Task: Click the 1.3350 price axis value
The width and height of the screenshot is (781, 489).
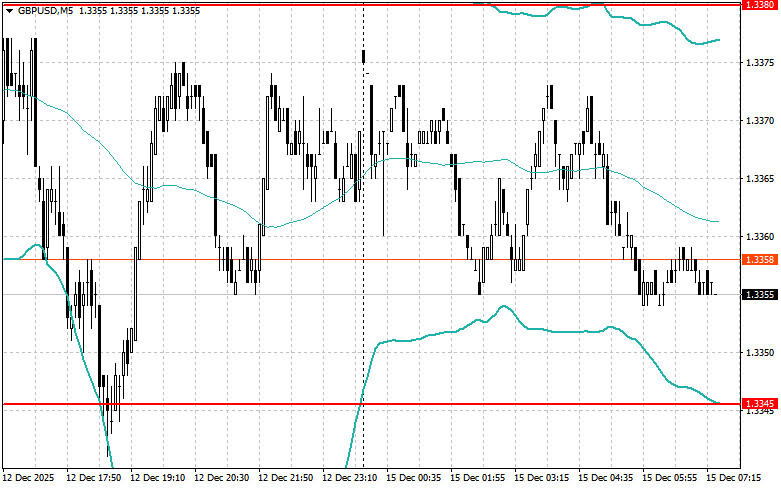Action: (760, 353)
